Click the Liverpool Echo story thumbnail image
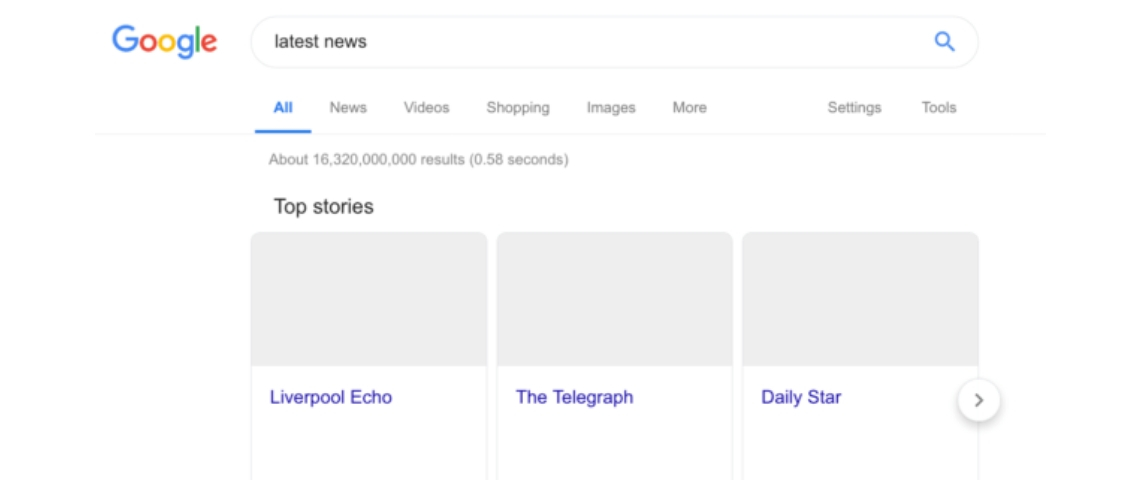Screen dimensions: 1140x480 368,299
